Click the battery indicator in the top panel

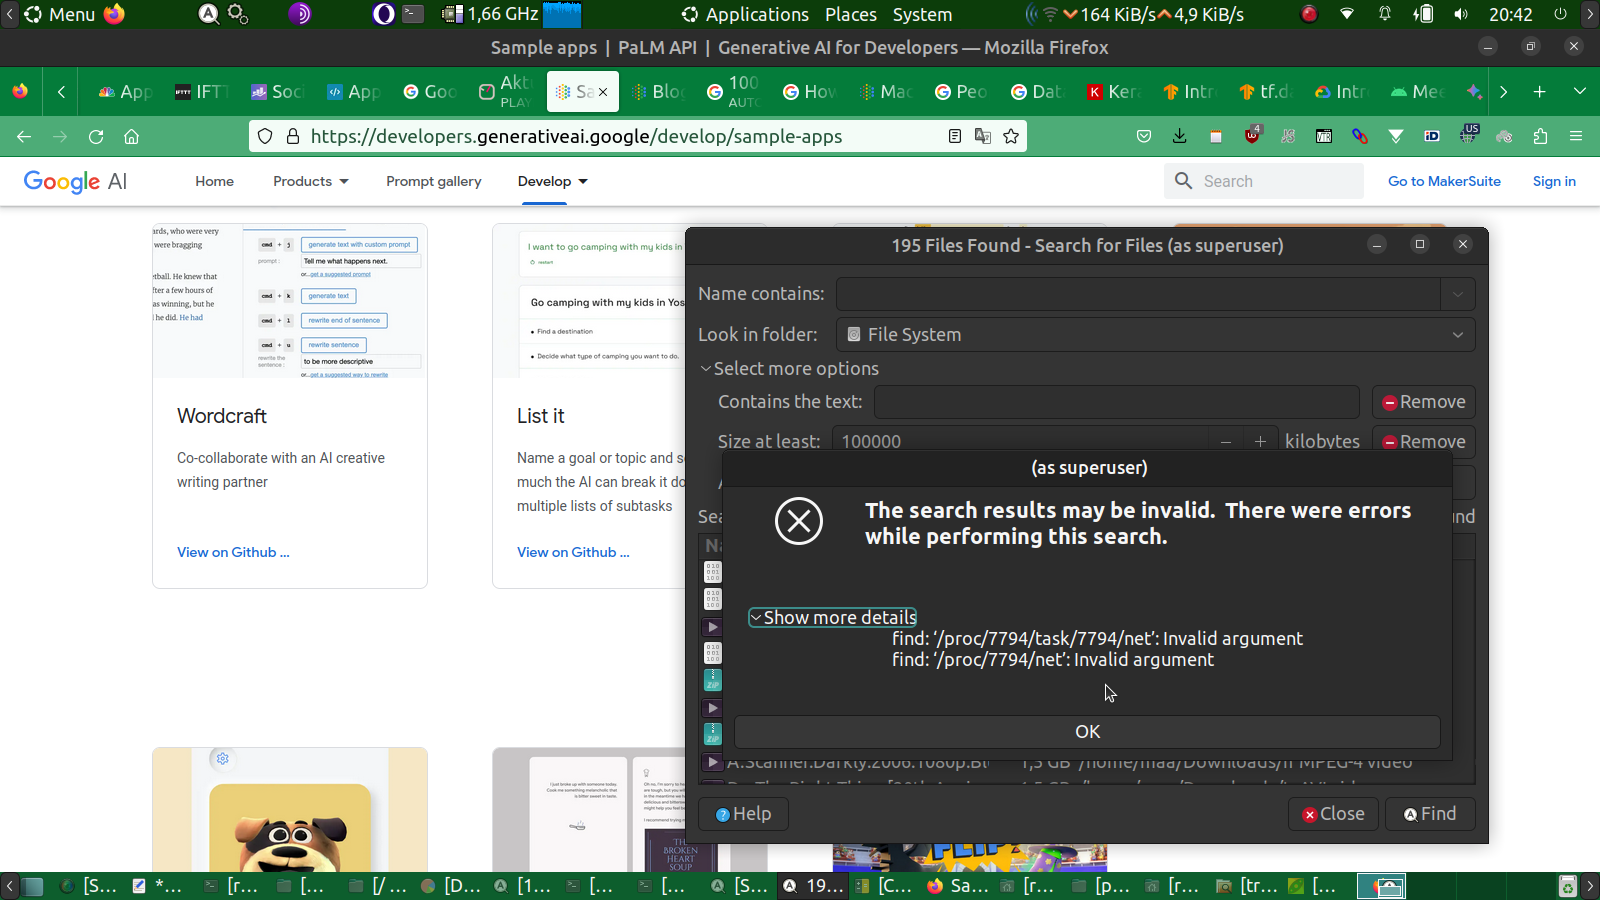(x=1423, y=14)
